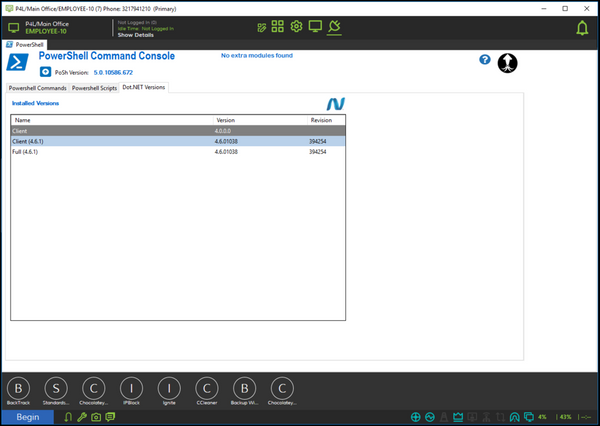Click the update icon beside PoSh Version
This screenshot has width=600, height=426.
[45, 72]
